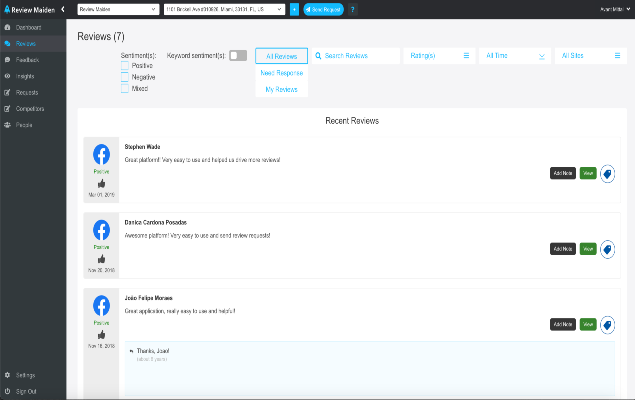Open the Miami location address dropdown
635x400 pixels.
pyautogui.click(x=224, y=9)
